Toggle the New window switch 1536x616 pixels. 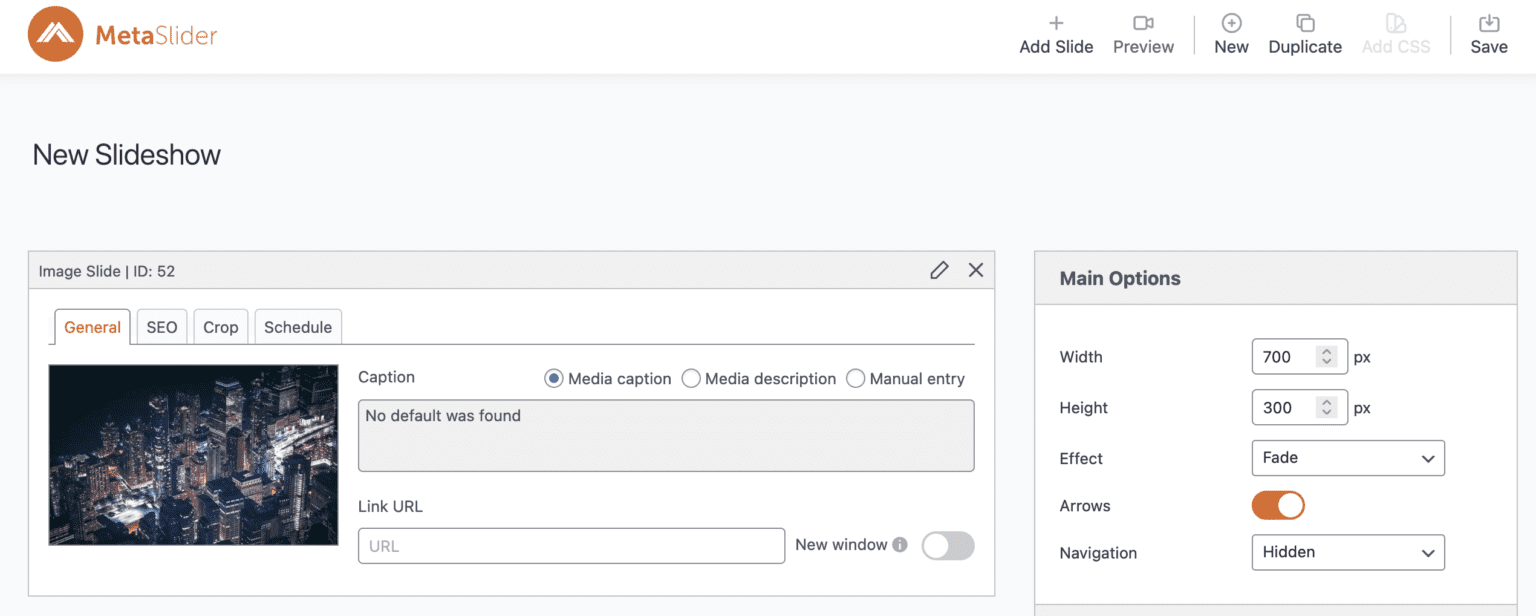[947, 545]
